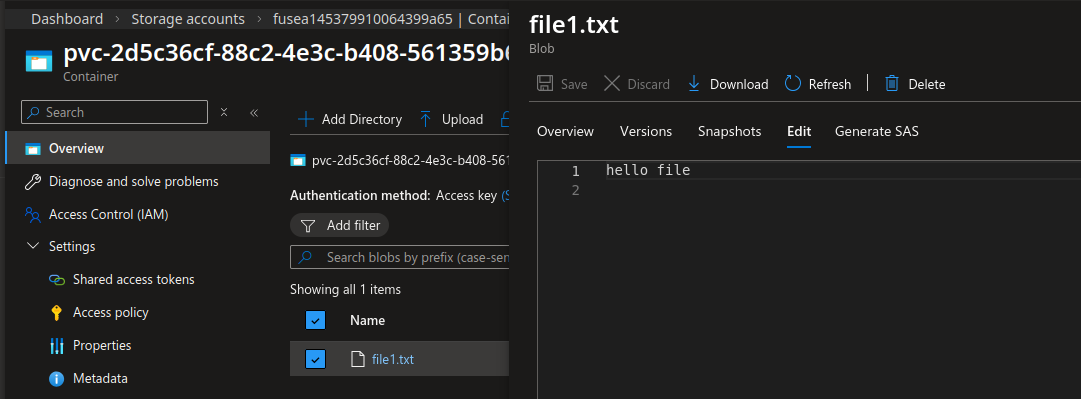Click the Refresh button label
1081x399 pixels.
coord(830,84)
